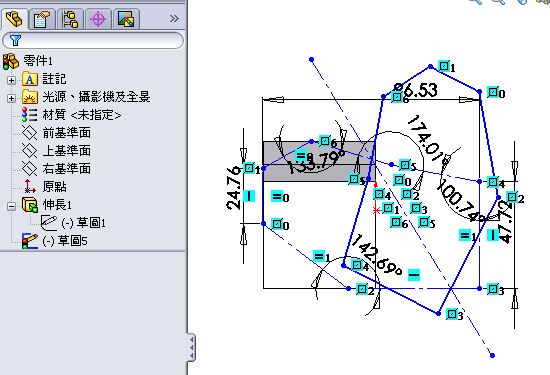Select coincident relation icon labeled 0 at upper right vertex
Viewport: 550px width, 375px height.
pyautogui.click(x=493, y=92)
